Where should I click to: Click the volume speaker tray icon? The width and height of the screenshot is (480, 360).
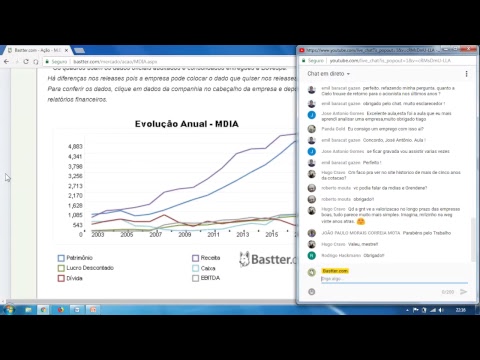click(441, 310)
